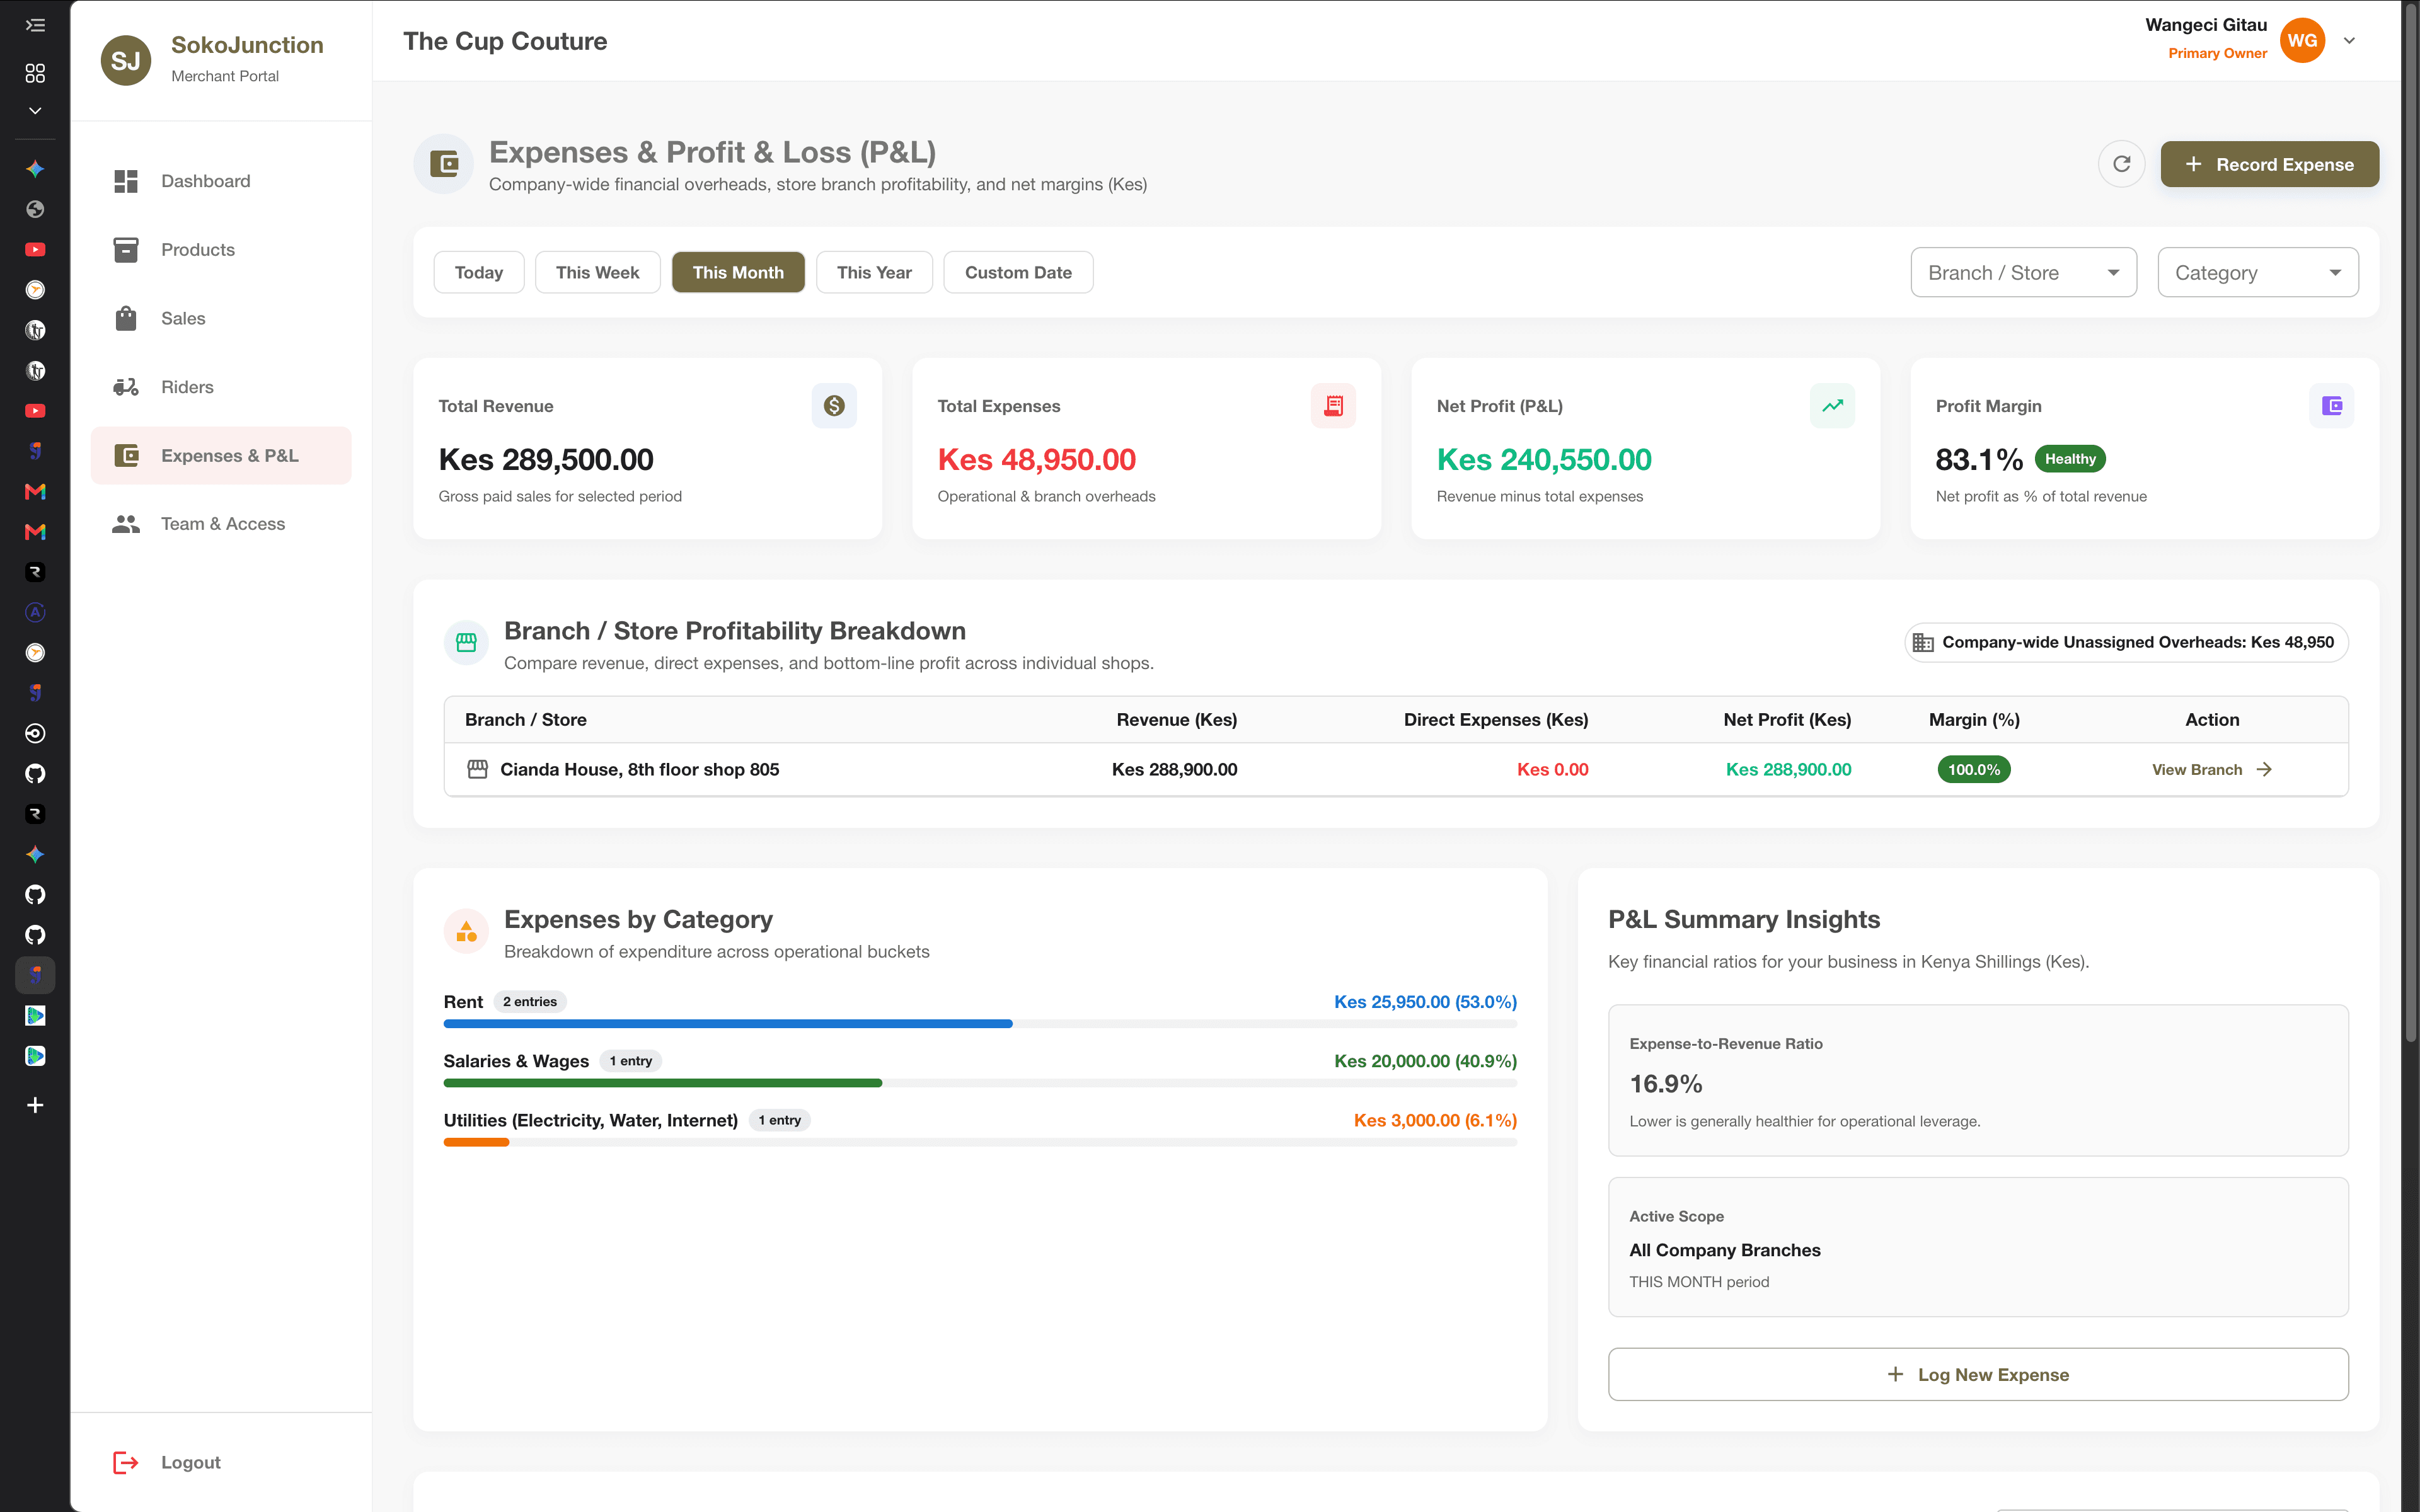Click the green Salaries & Wages progress bar
Image resolution: width=2420 pixels, height=1512 pixels.
[x=663, y=1083]
